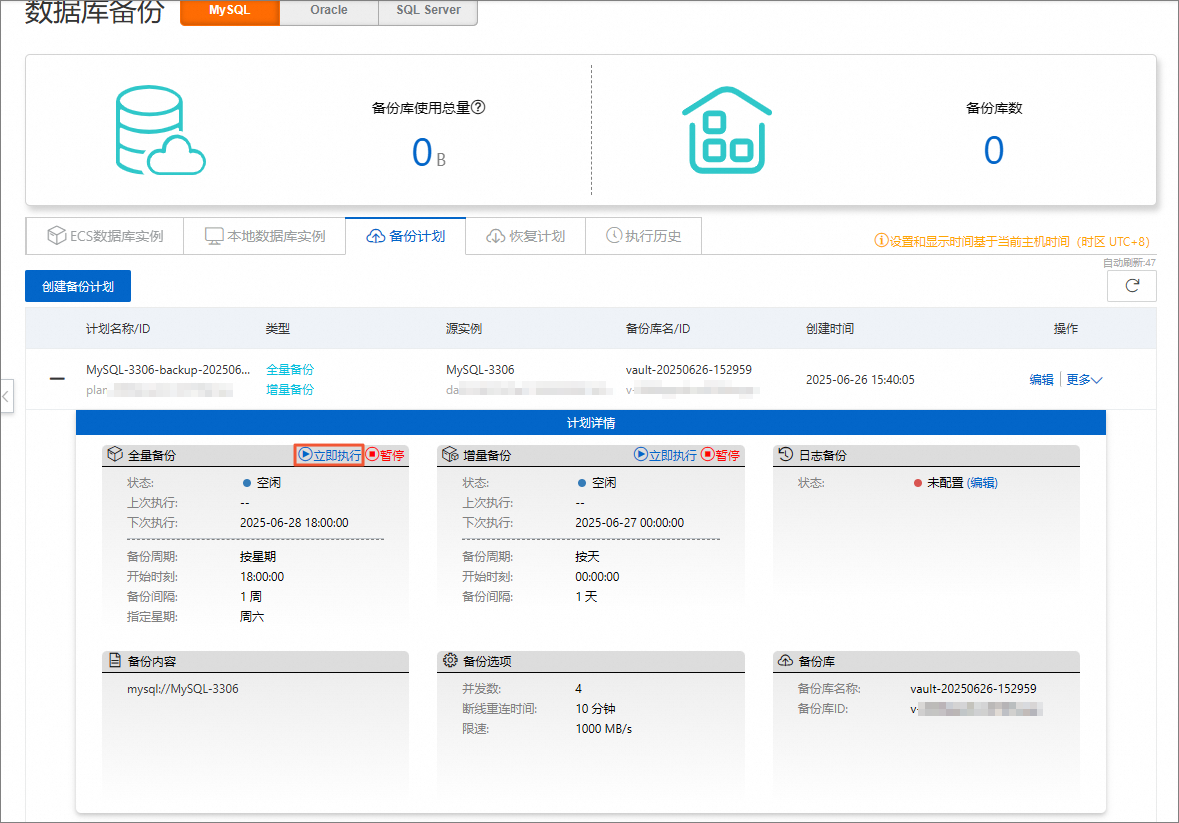Click the 日志备份 history icon
Viewport: 1179px width, 823px height.
tap(786, 454)
